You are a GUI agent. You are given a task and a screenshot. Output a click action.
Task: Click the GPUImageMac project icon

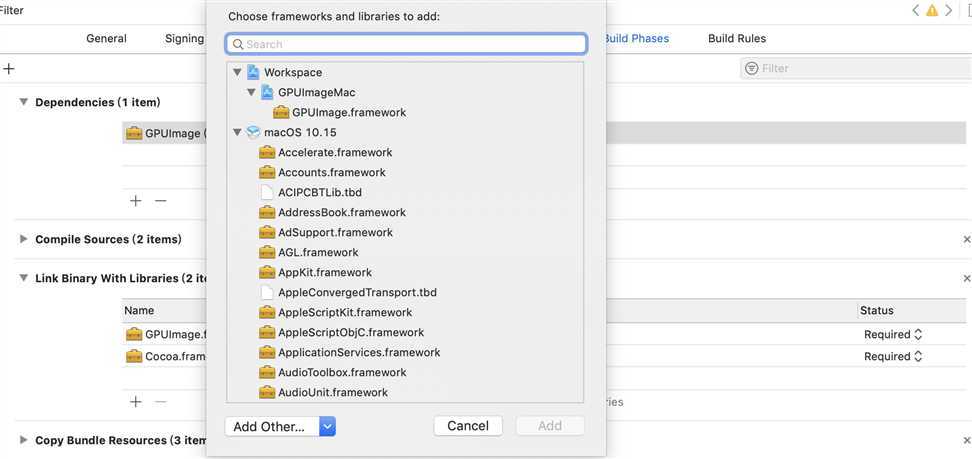point(267,92)
